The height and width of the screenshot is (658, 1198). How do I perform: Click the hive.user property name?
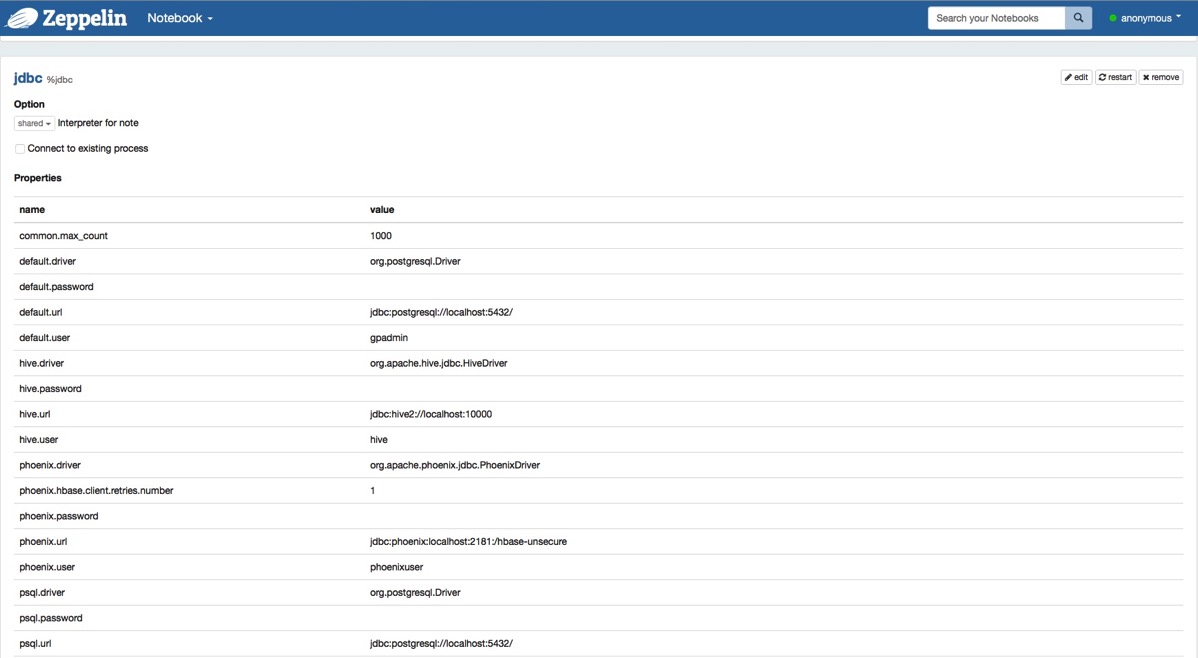[38, 440]
